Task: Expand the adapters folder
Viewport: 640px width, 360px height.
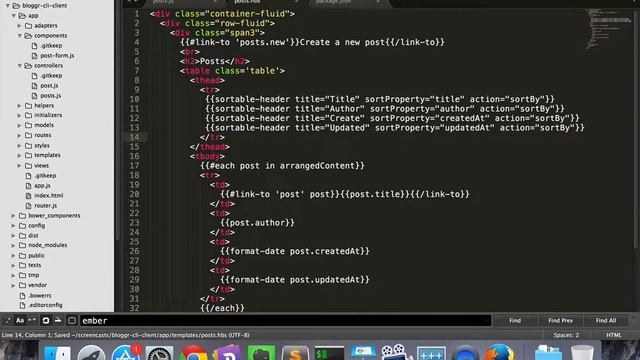Action: click(19, 26)
